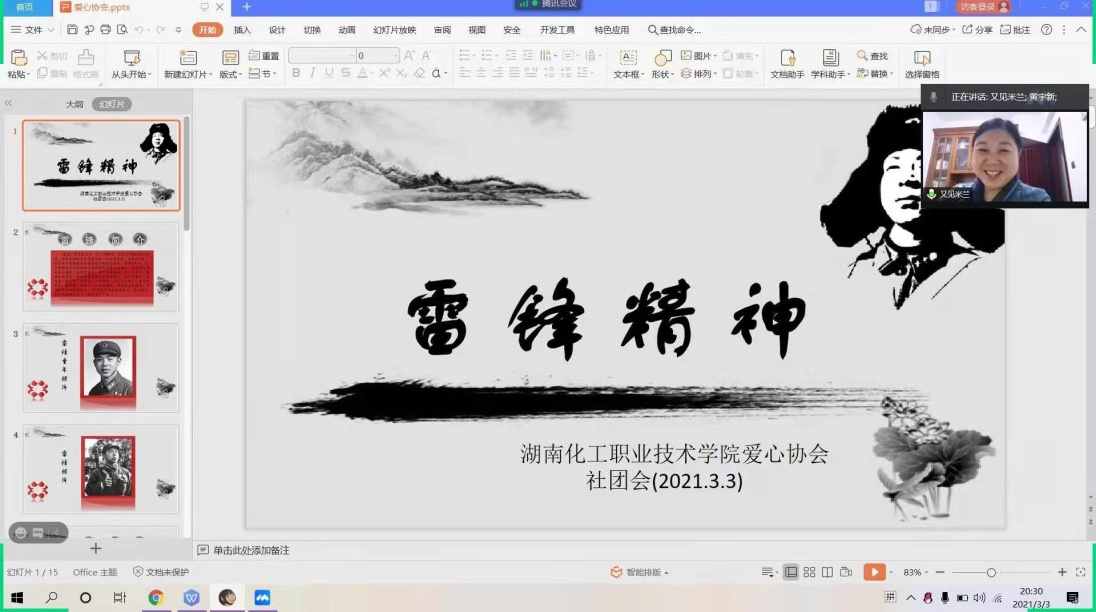The image size is (1096, 612).
Task: Open the selection pane (选择窗格)
Action: click(x=921, y=65)
